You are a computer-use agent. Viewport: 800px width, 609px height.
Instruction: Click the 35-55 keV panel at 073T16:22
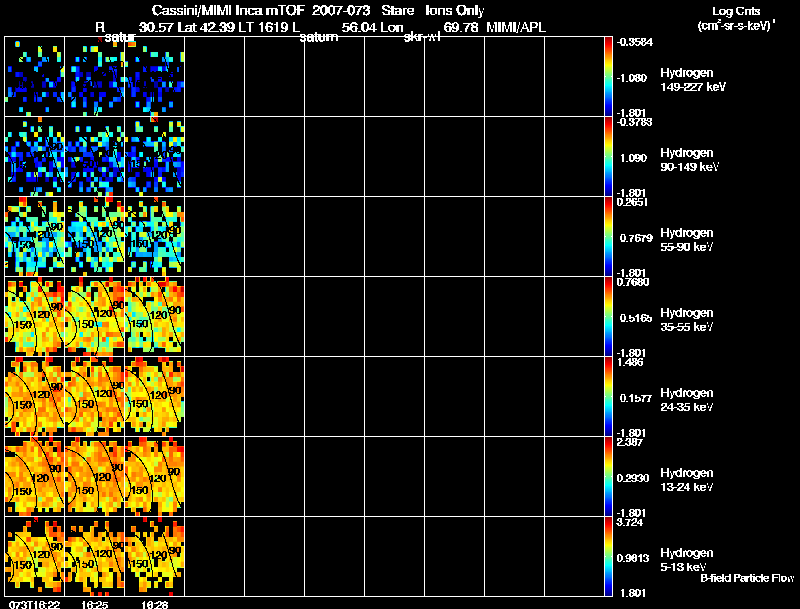[x=35, y=316]
